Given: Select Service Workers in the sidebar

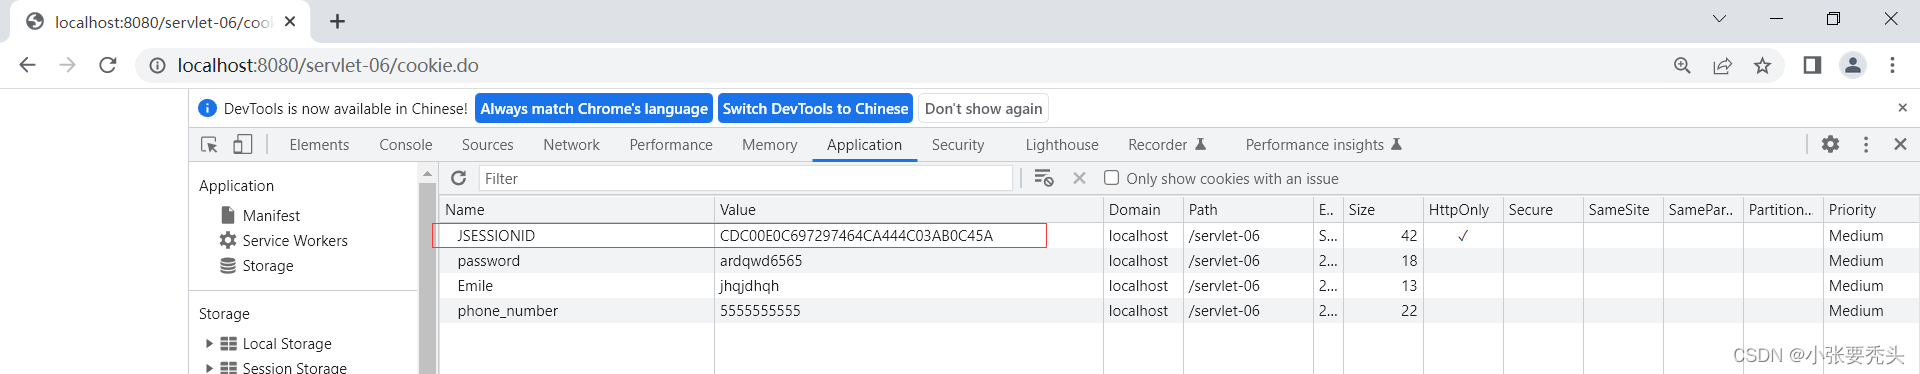Looking at the screenshot, I should [x=295, y=240].
